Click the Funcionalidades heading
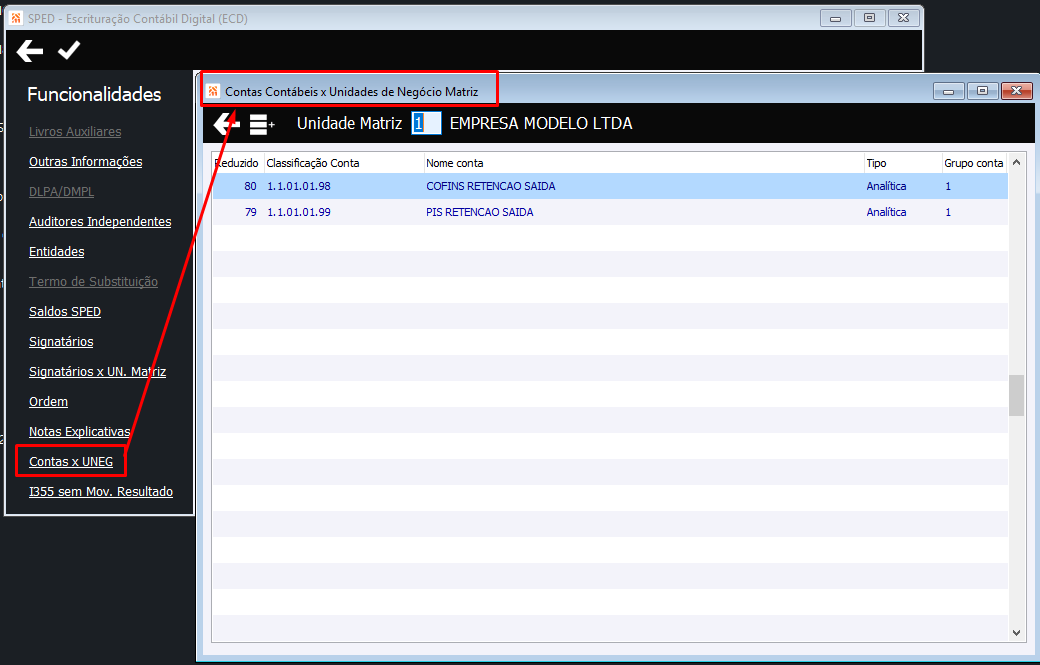 point(94,94)
